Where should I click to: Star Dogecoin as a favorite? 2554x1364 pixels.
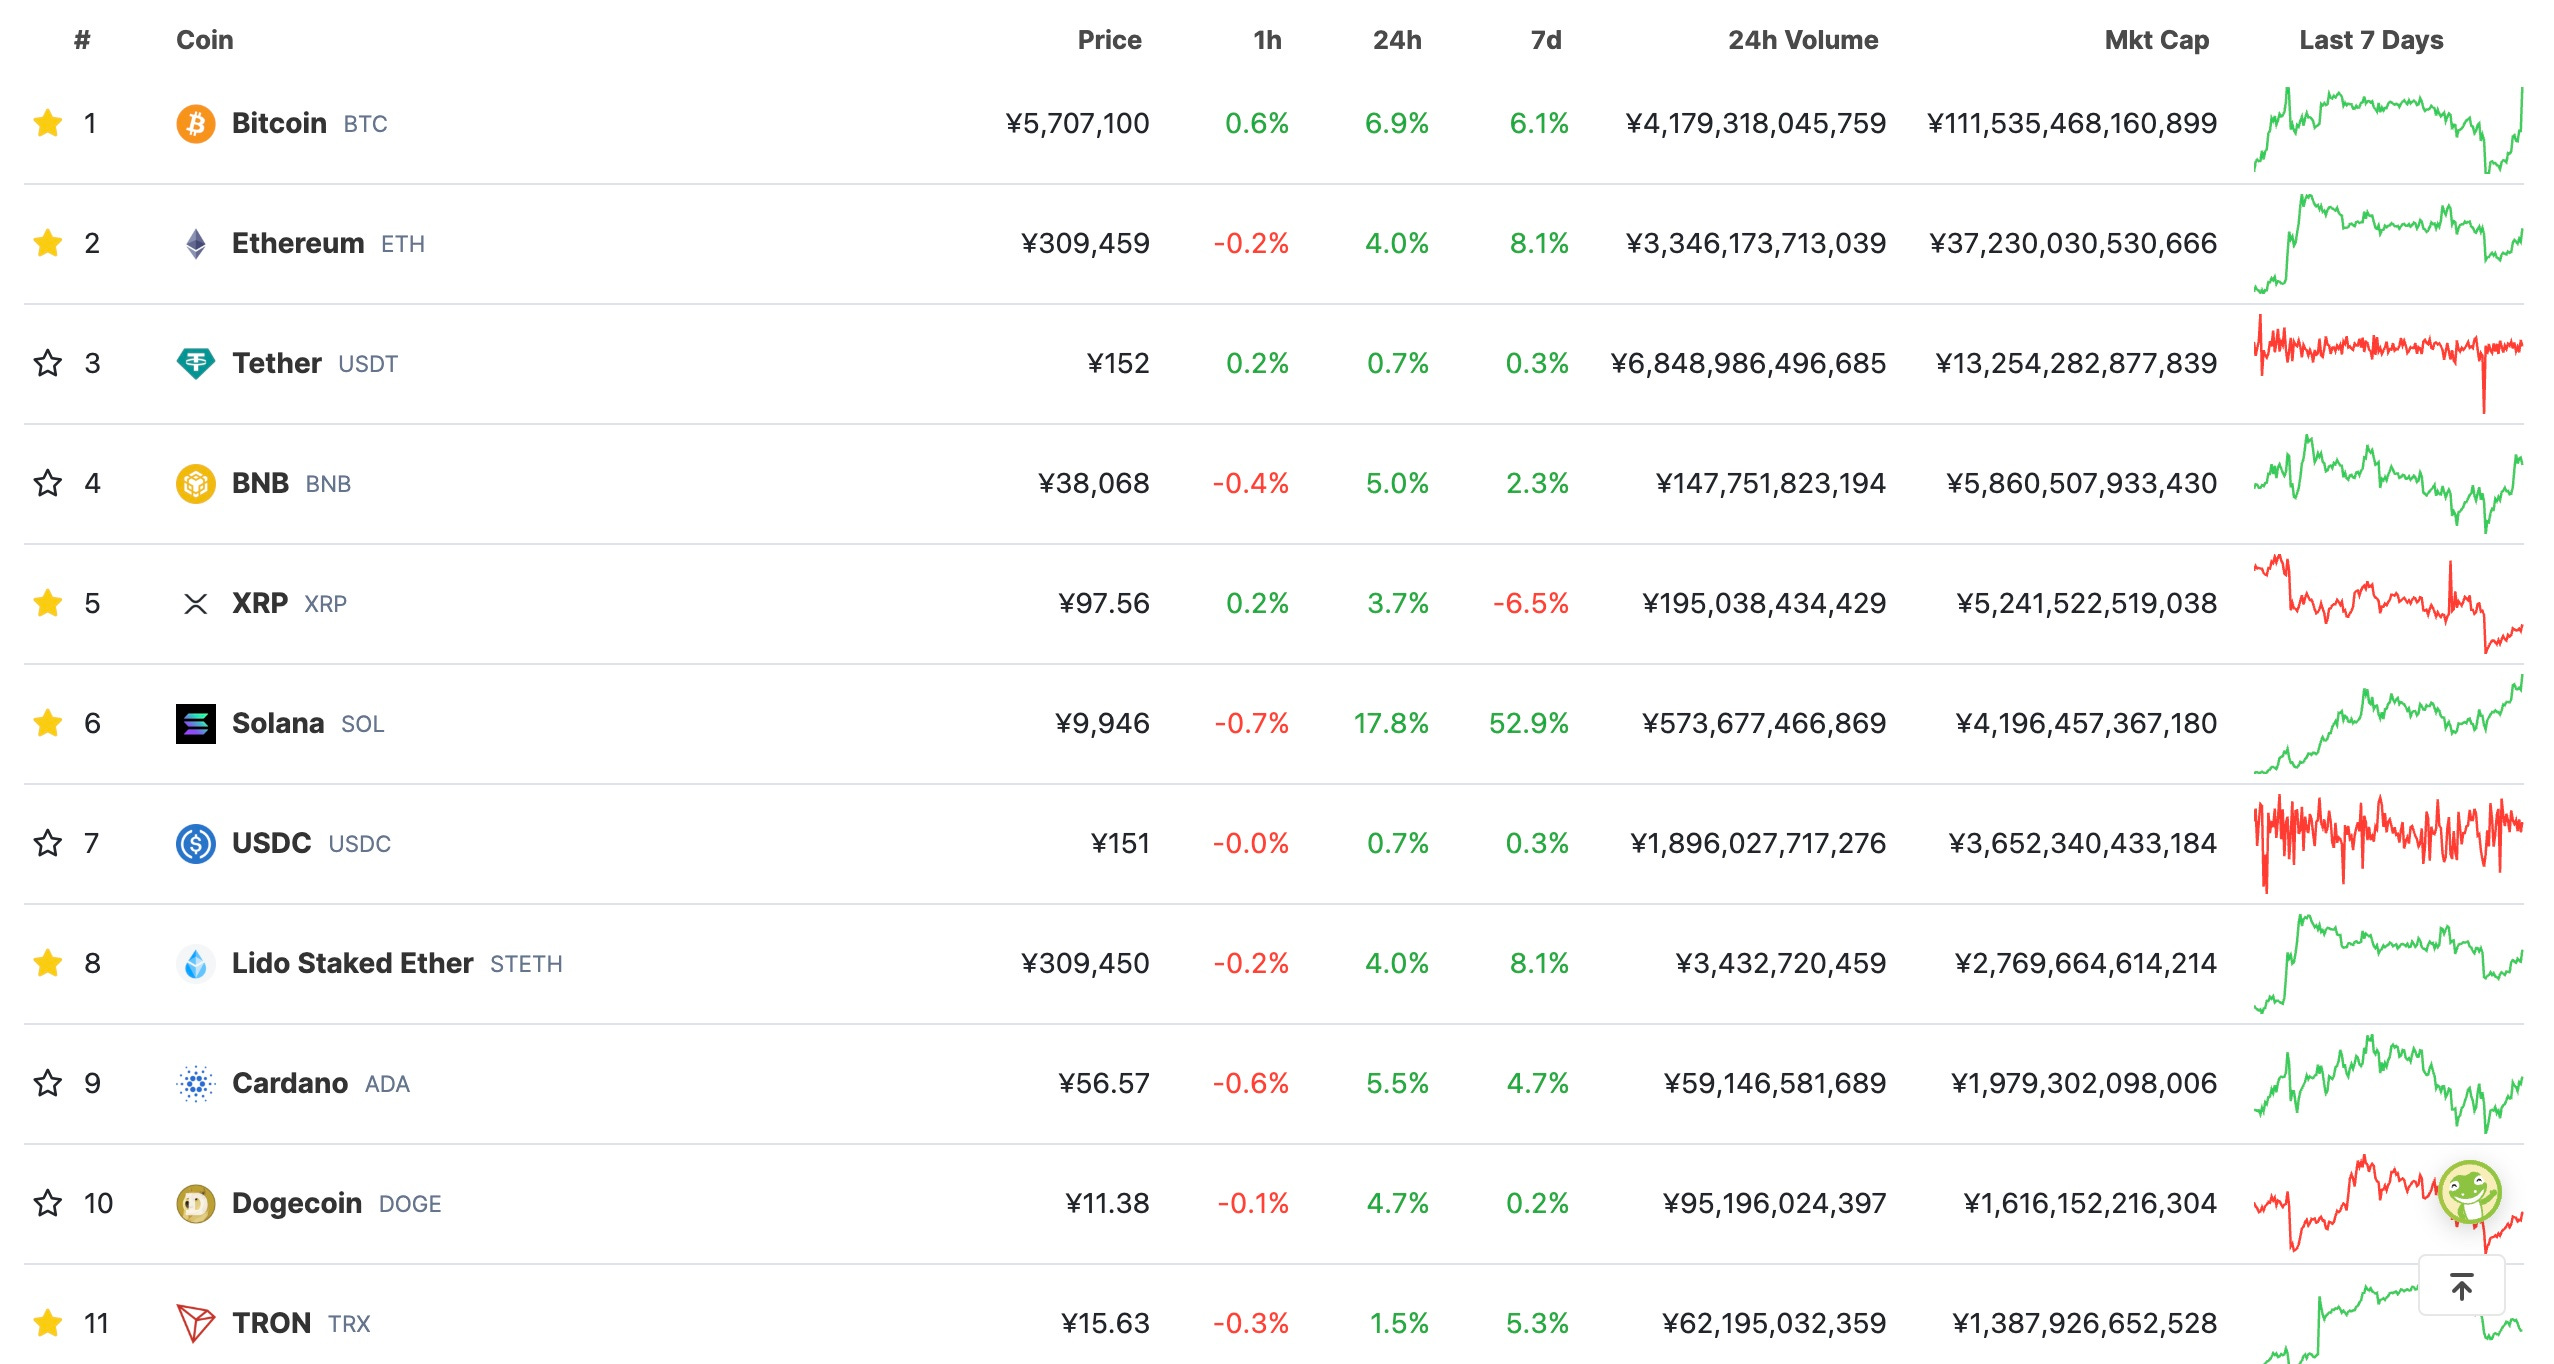pyautogui.click(x=48, y=1203)
